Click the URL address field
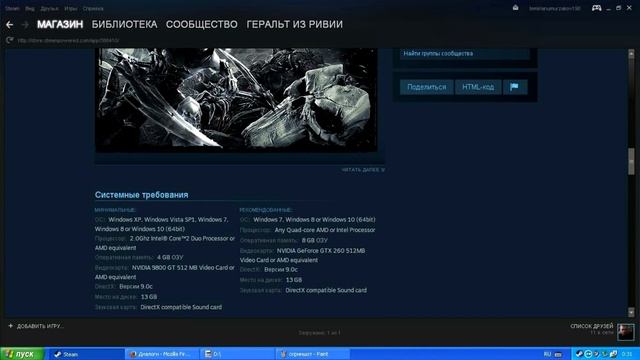The image size is (640, 360). tap(68, 40)
